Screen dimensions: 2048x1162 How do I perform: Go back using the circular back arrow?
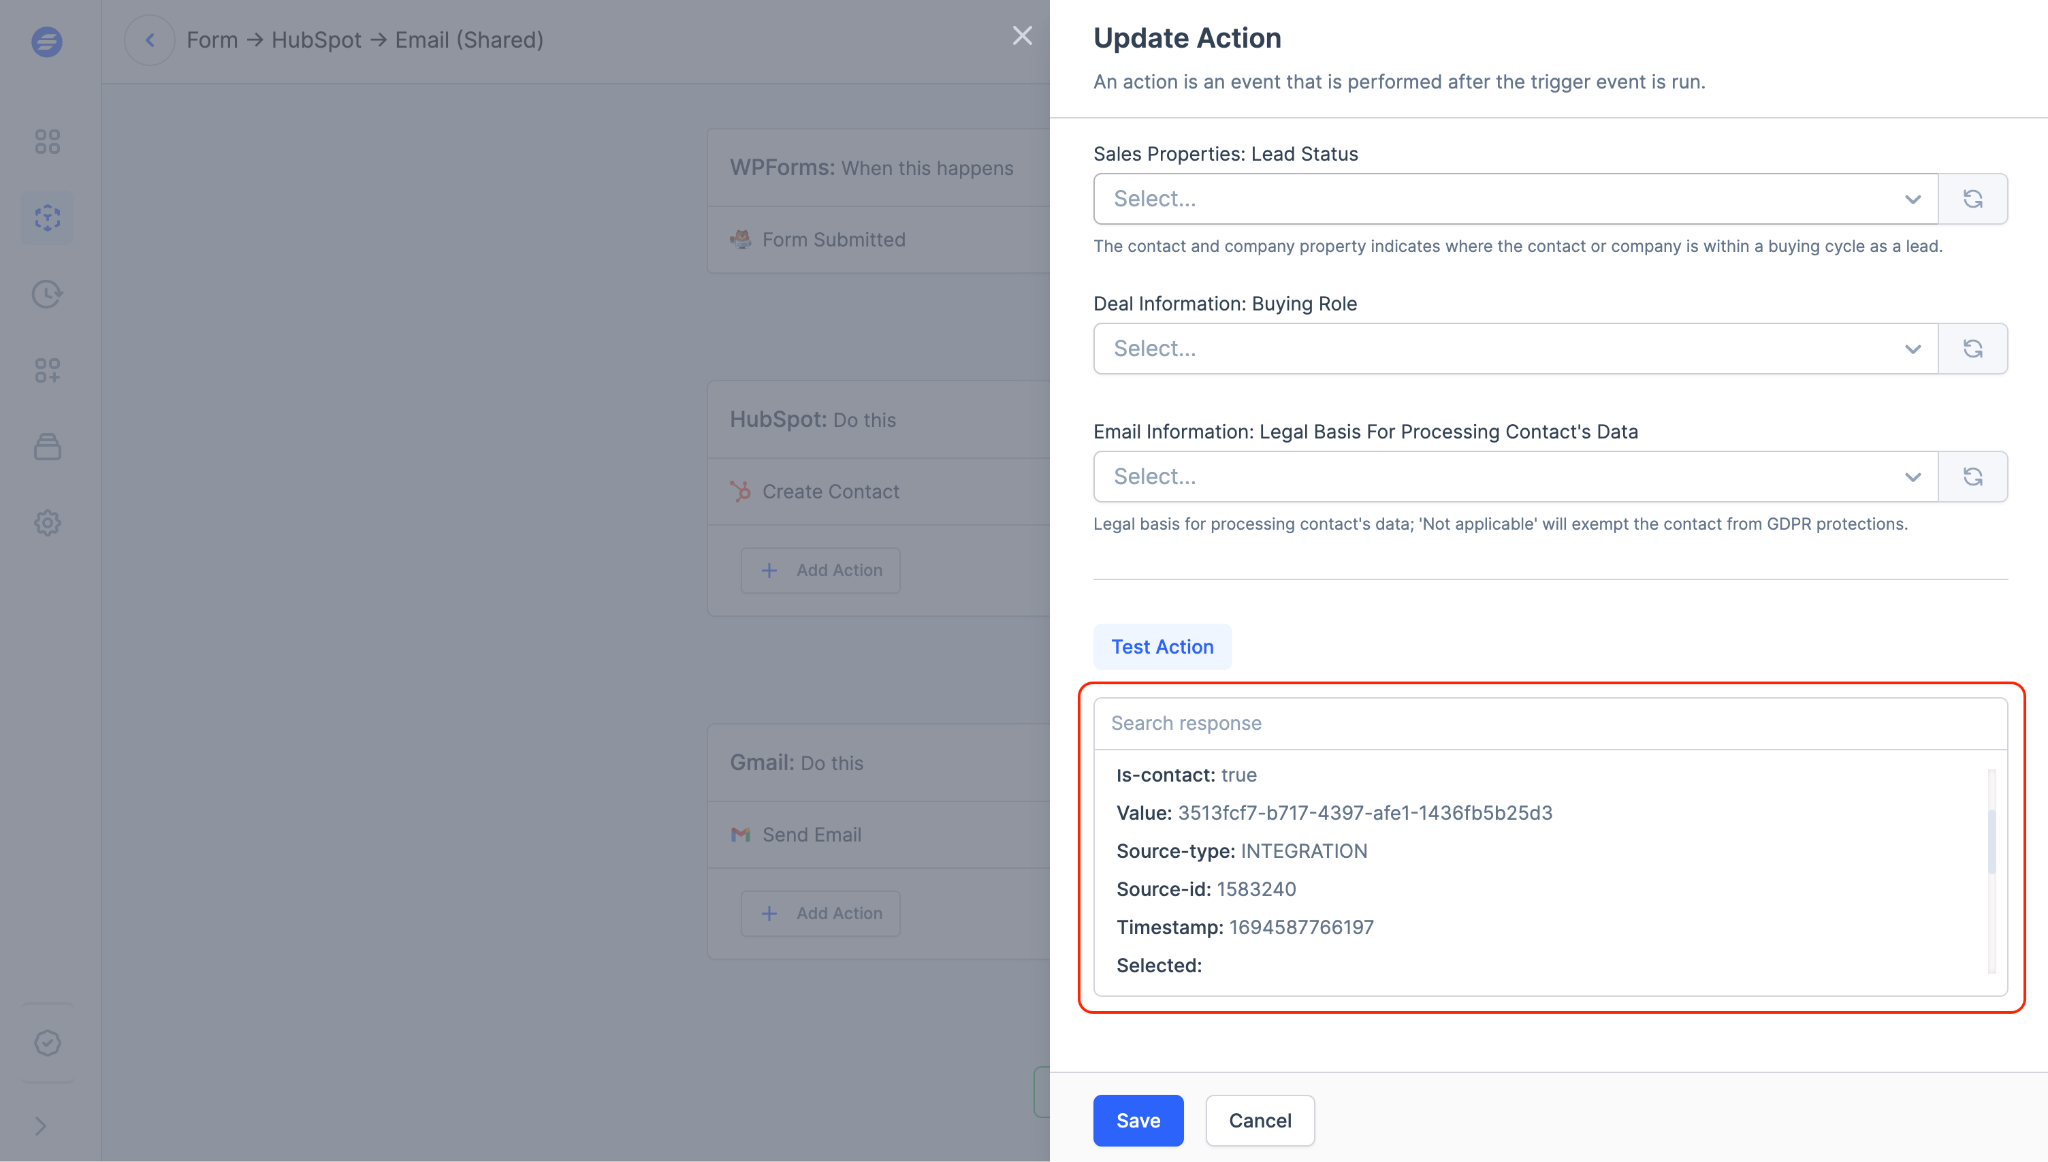pos(150,40)
